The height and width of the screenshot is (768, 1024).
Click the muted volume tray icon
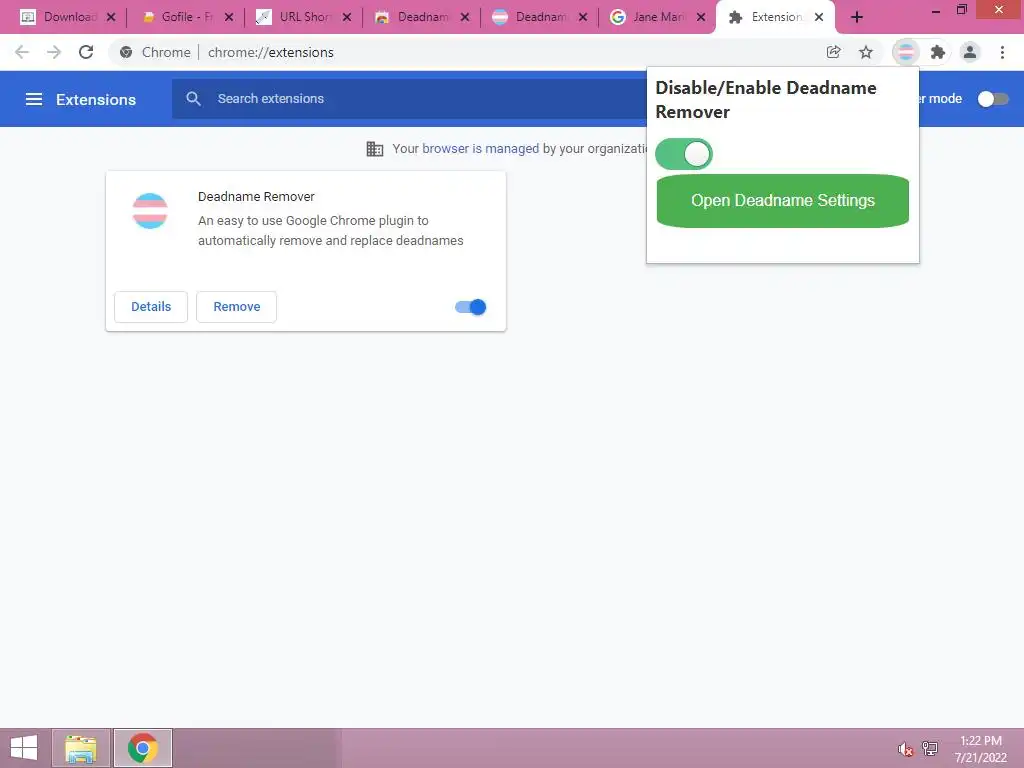(x=905, y=749)
